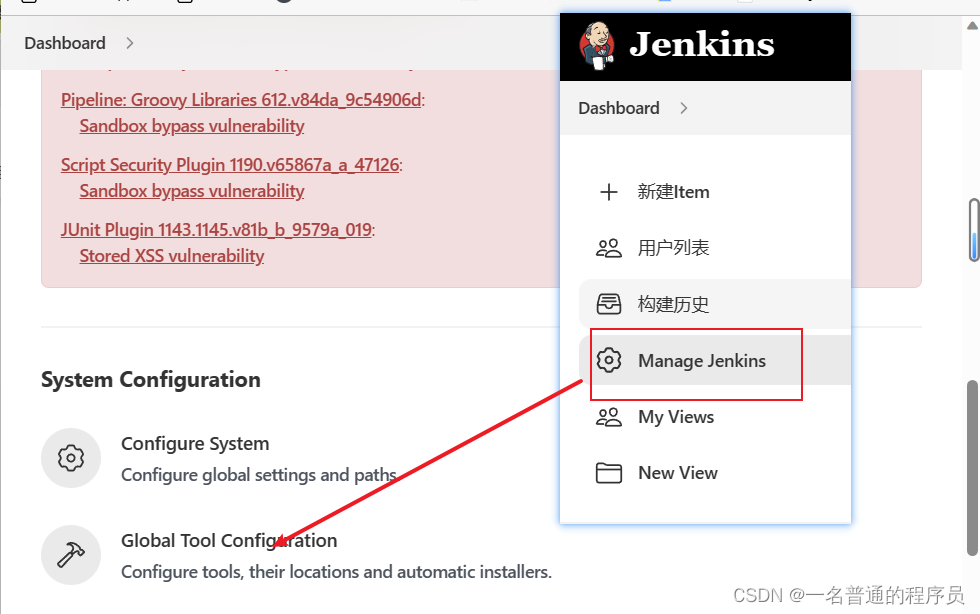980x614 pixels.
Task: Open Configure System title
Action: click(x=195, y=443)
